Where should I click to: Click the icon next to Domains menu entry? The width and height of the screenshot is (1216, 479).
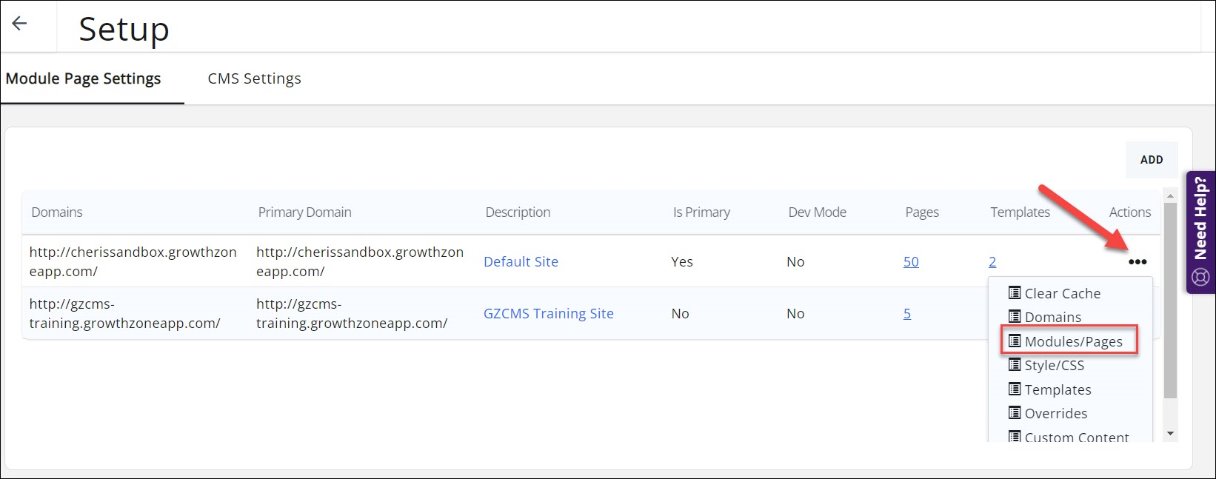(1014, 318)
